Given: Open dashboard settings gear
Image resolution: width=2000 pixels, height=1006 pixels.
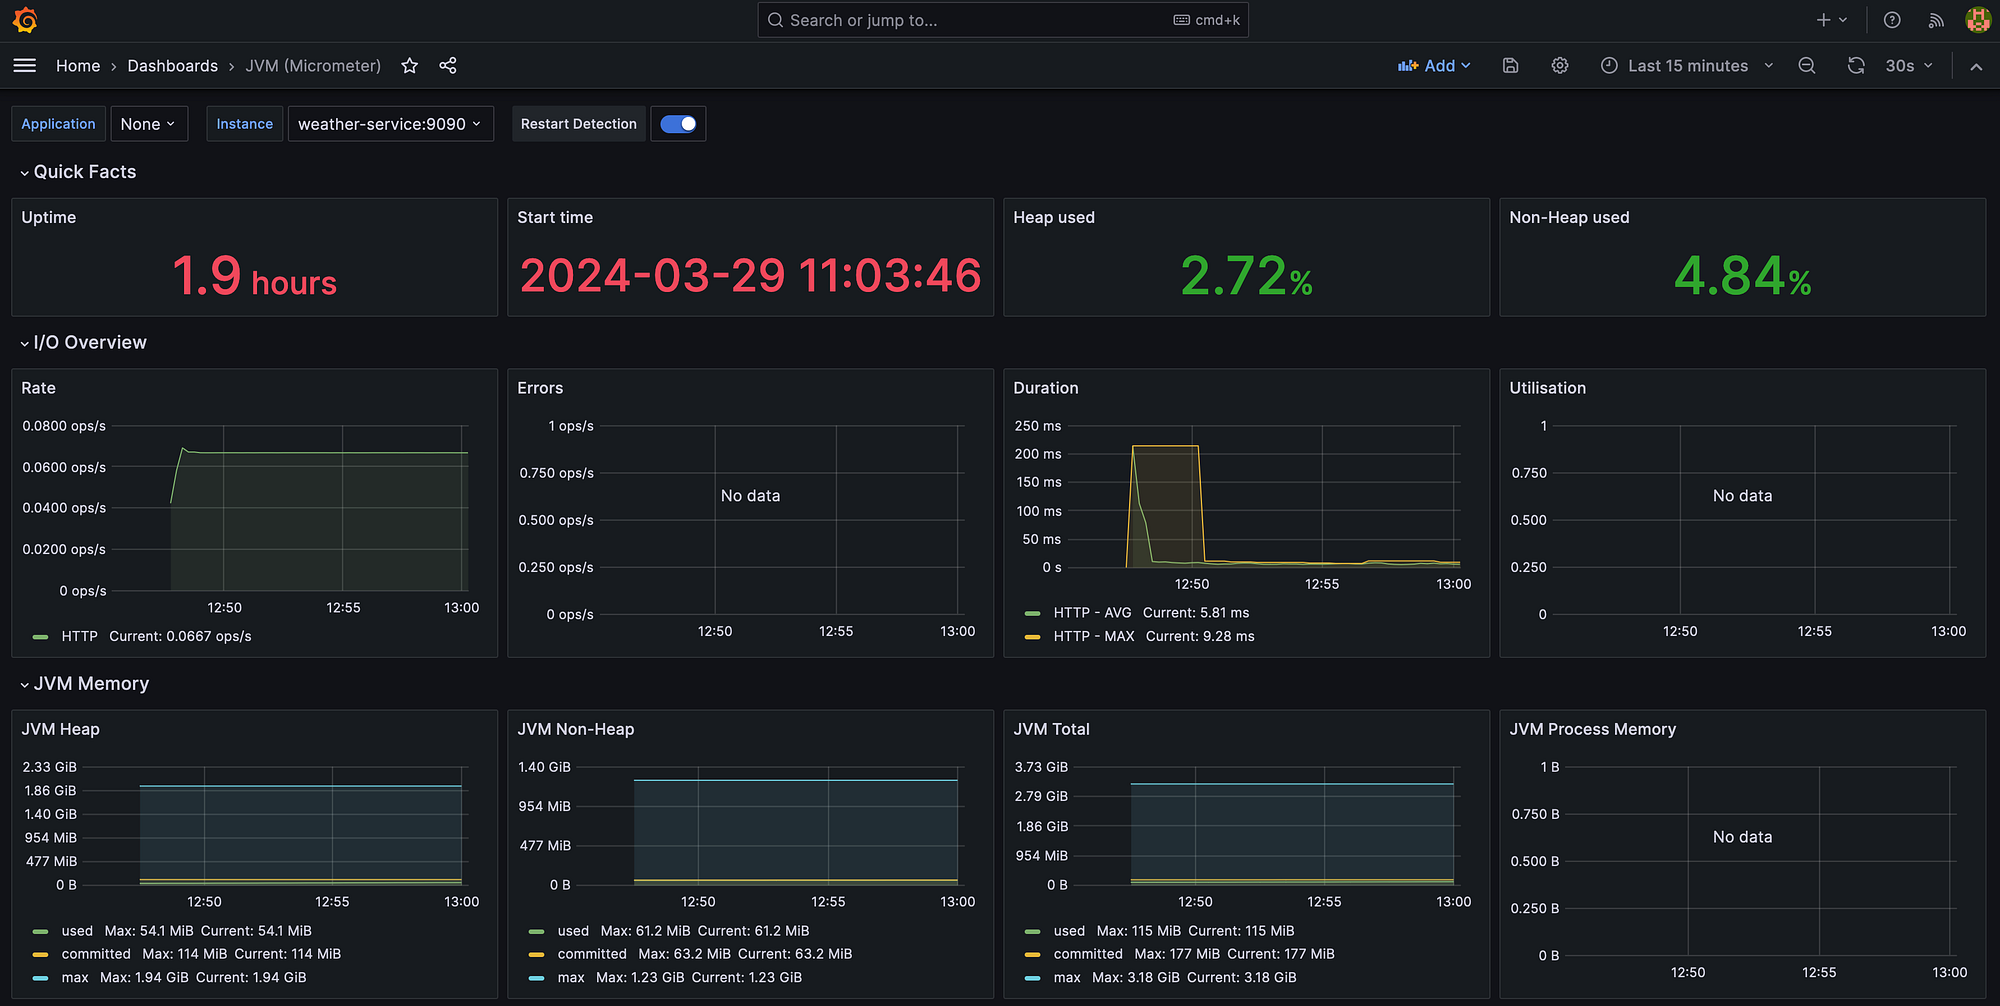Looking at the screenshot, I should coord(1560,66).
